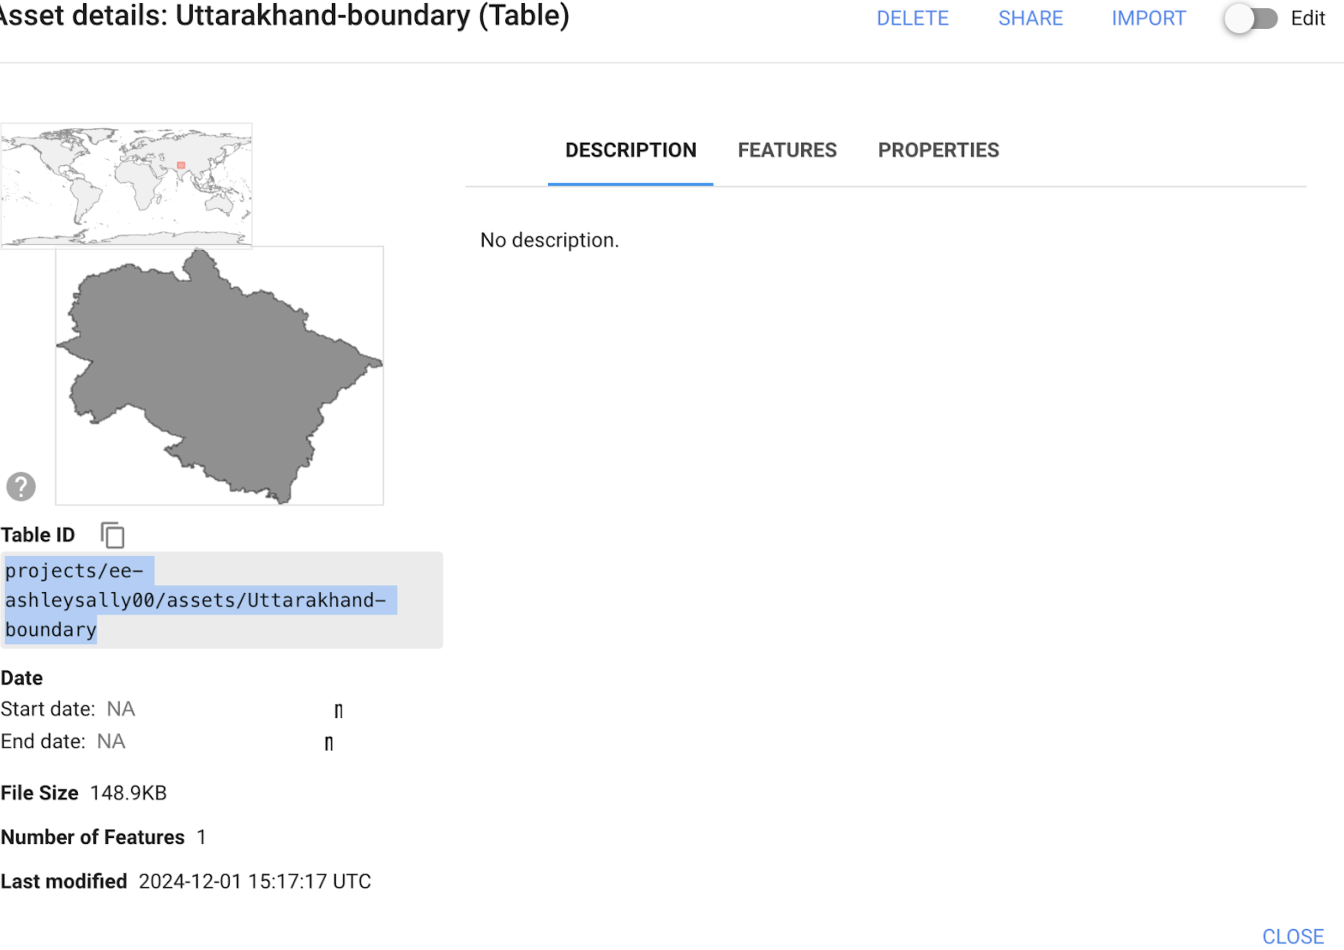Switch to the DESCRIPTION tab
The height and width of the screenshot is (950, 1344).
pos(631,150)
